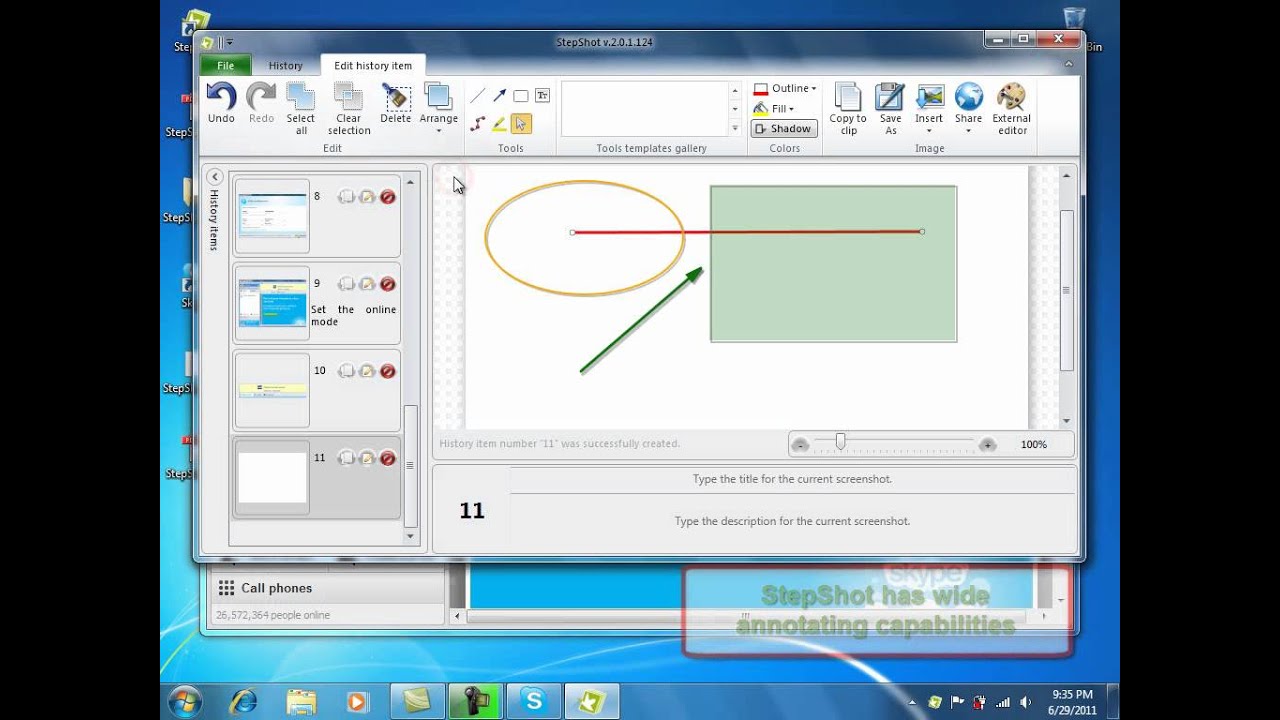
Task: Click the title field for screenshot
Action: point(792,479)
